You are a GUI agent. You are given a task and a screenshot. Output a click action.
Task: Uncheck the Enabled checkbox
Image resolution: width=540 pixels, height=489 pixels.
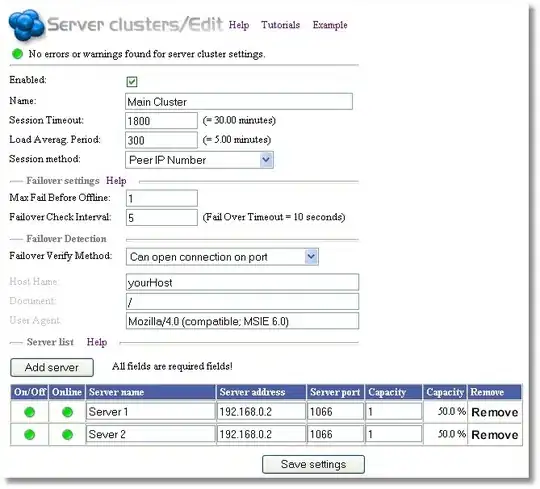[132, 82]
